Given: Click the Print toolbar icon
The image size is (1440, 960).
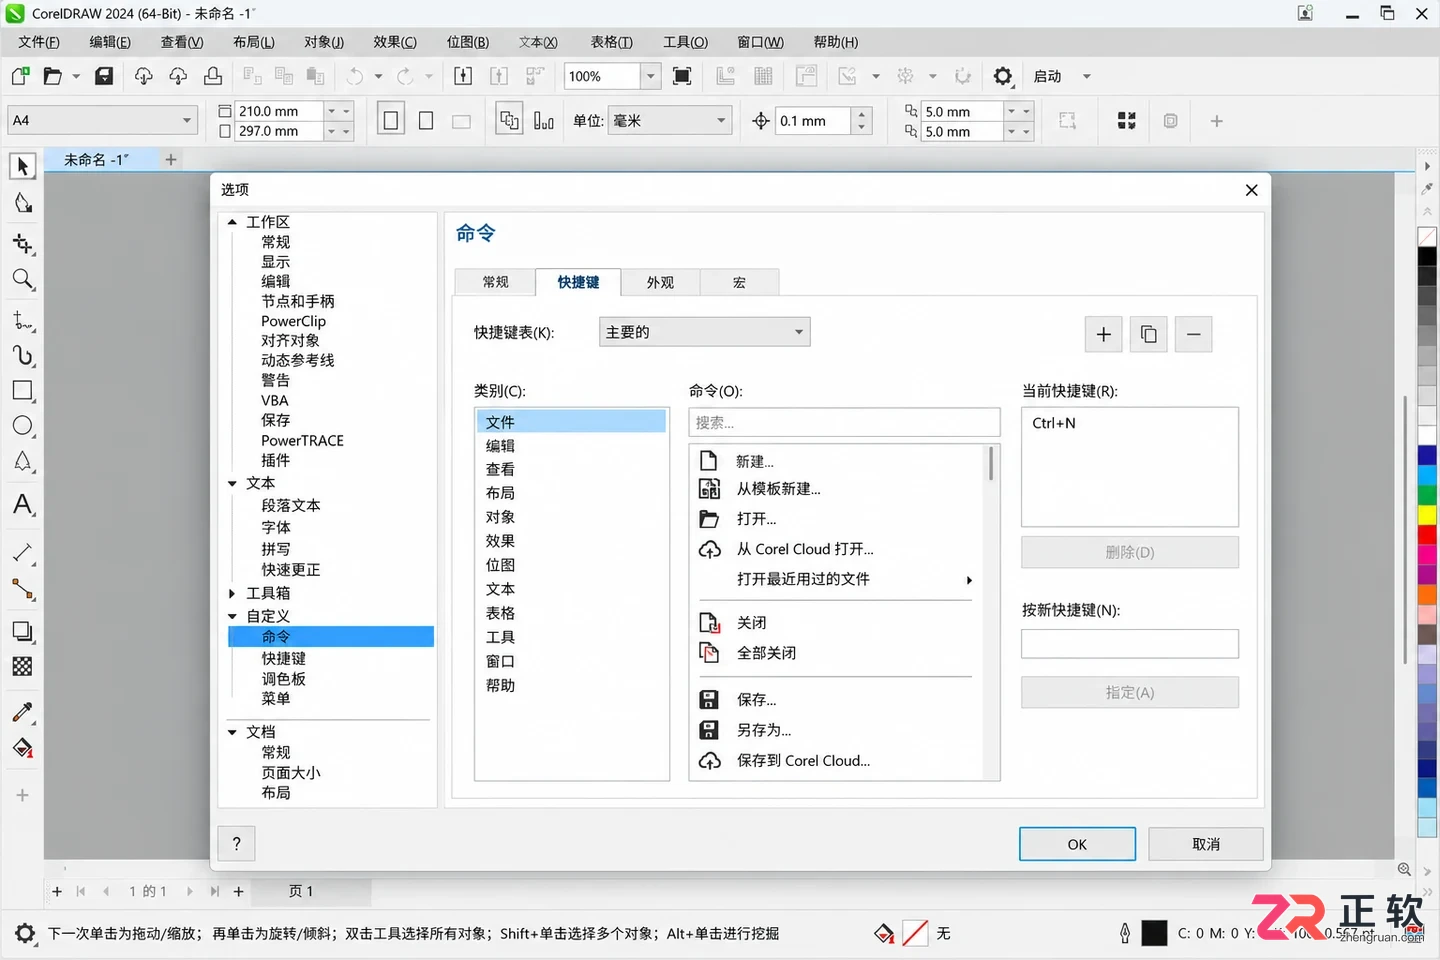Looking at the screenshot, I should tap(213, 76).
